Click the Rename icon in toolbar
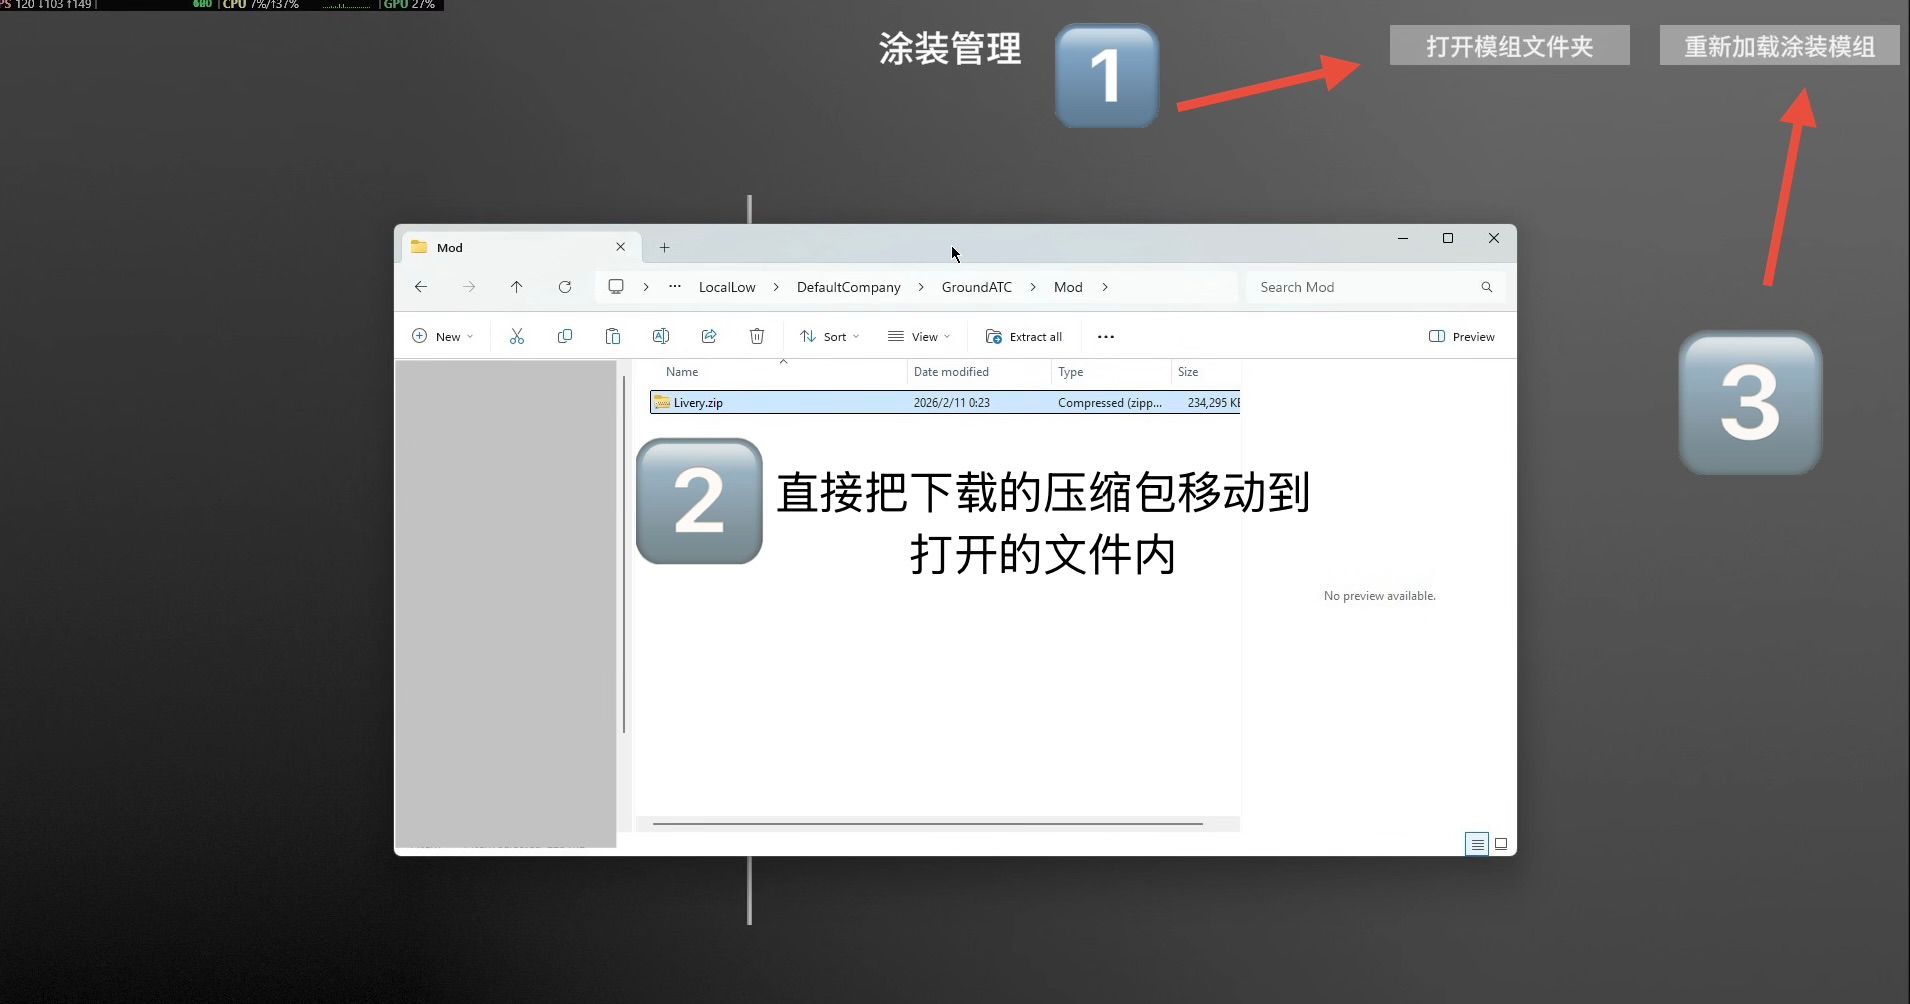Image resolution: width=1910 pixels, height=1004 pixels. 660,337
